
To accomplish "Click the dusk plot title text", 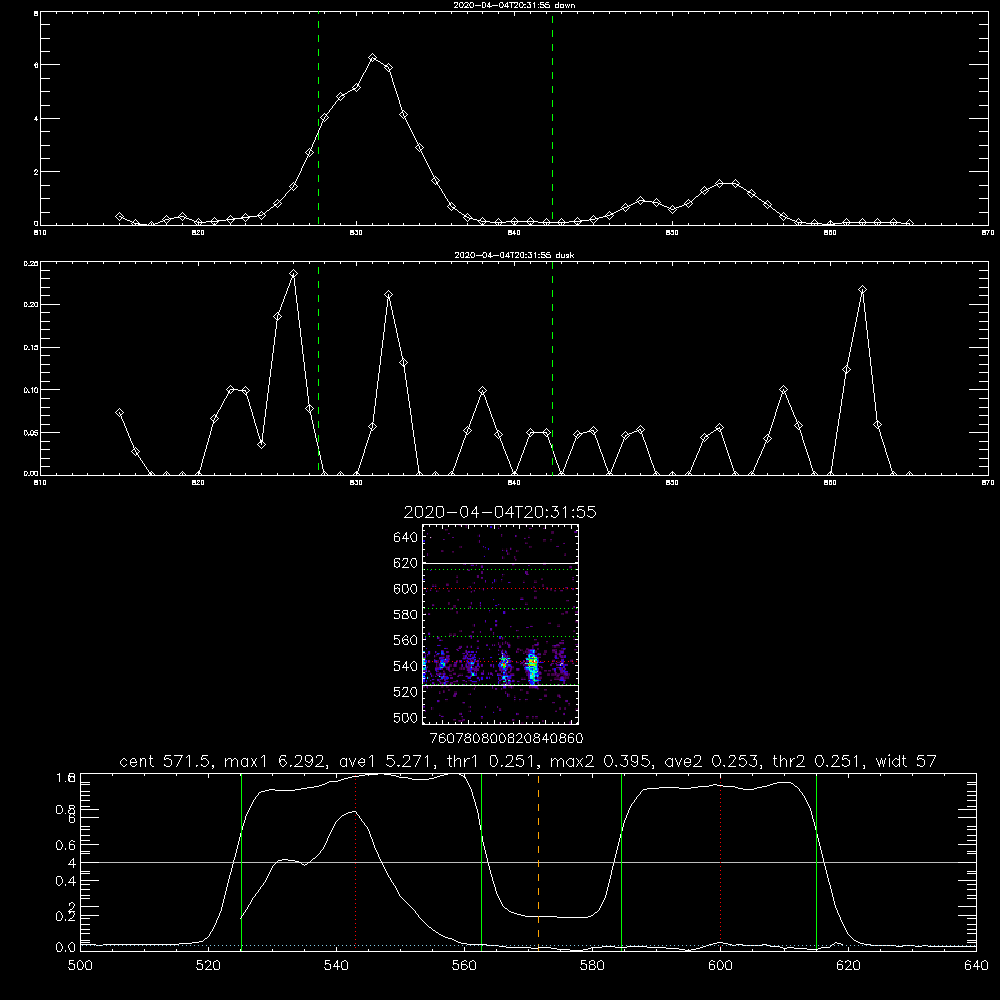I will 514,255.
